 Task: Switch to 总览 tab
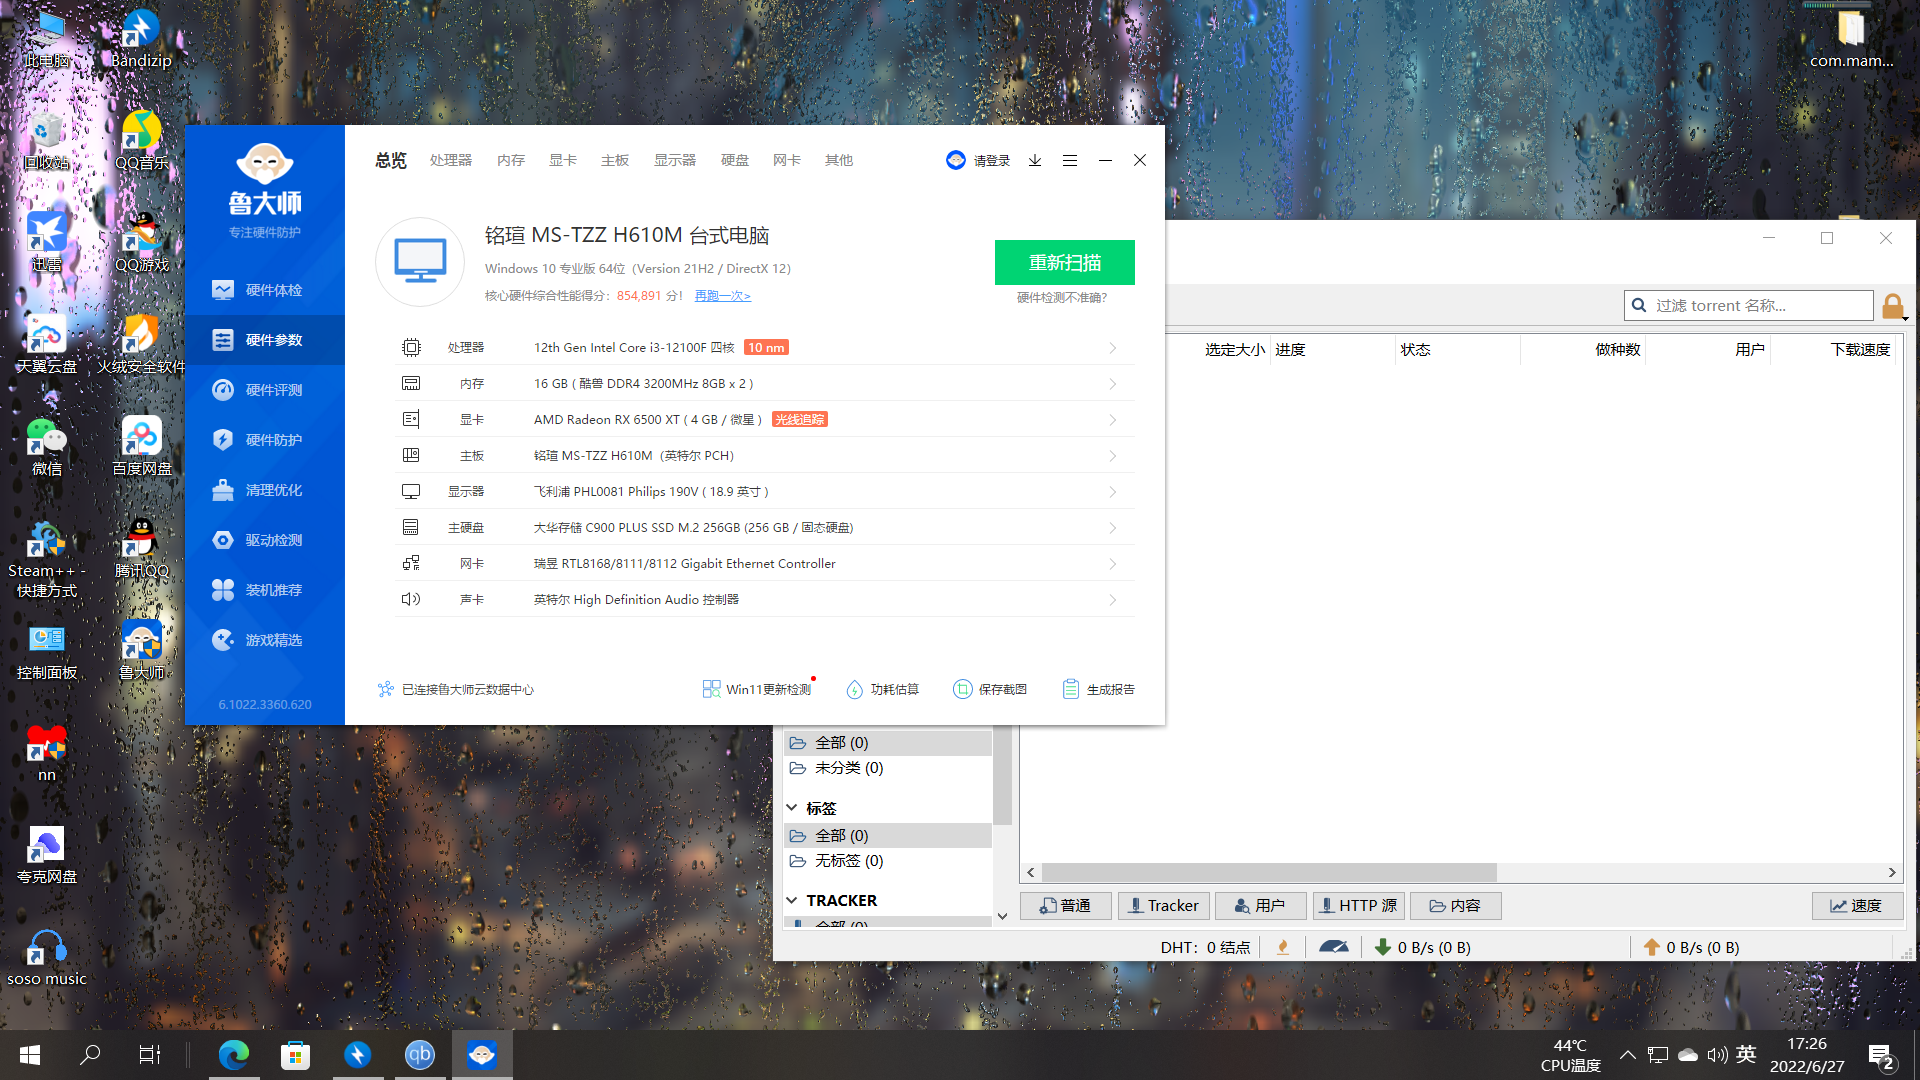pos(391,160)
